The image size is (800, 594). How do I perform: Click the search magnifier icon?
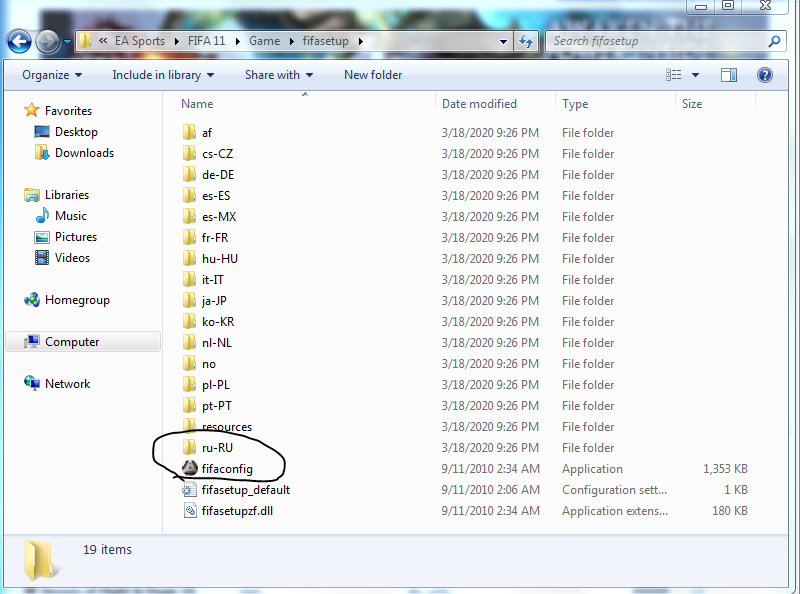coord(774,41)
